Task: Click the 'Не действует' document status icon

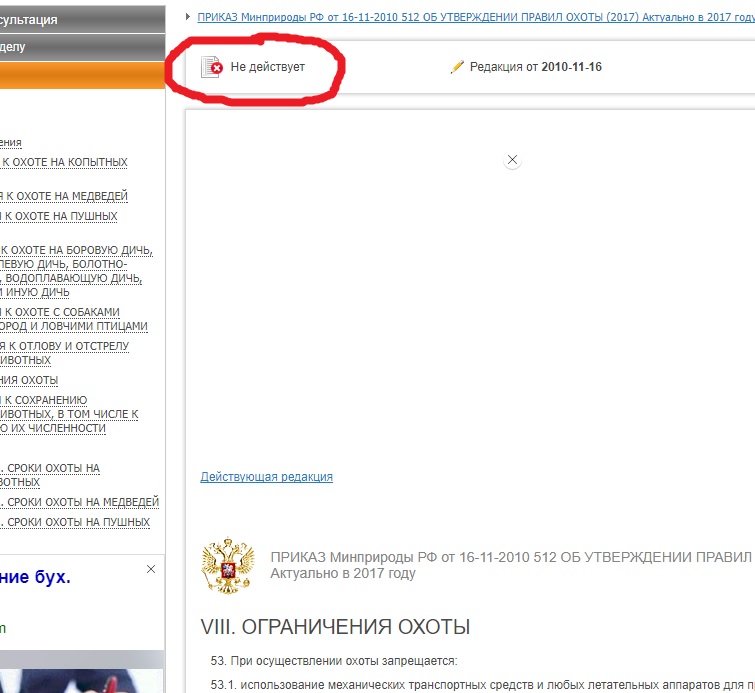Action: coord(211,67)
